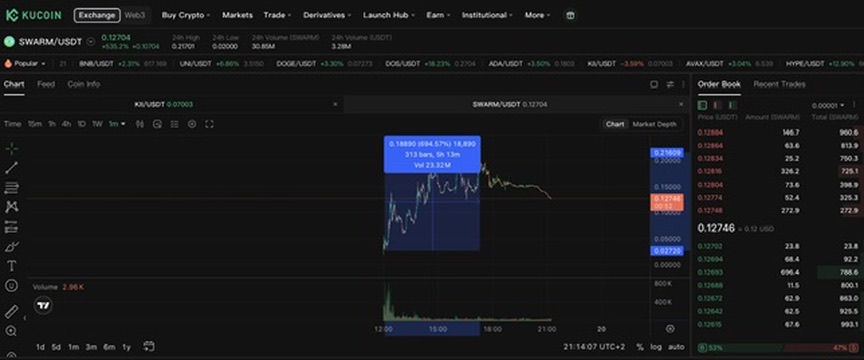Open the SWARM/USDT pair selector arrow
The image size is (864, 360).
(x=91, y=42)
